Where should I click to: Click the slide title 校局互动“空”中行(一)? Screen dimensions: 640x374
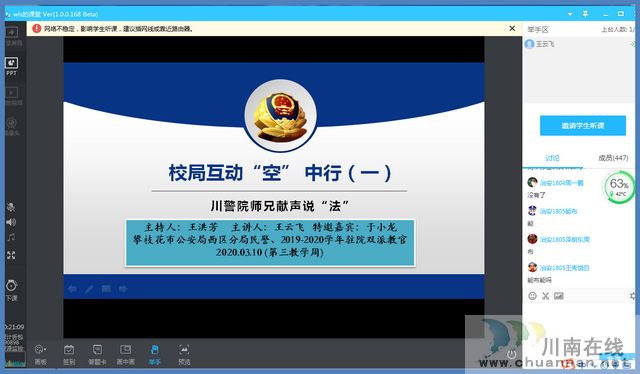280,173
